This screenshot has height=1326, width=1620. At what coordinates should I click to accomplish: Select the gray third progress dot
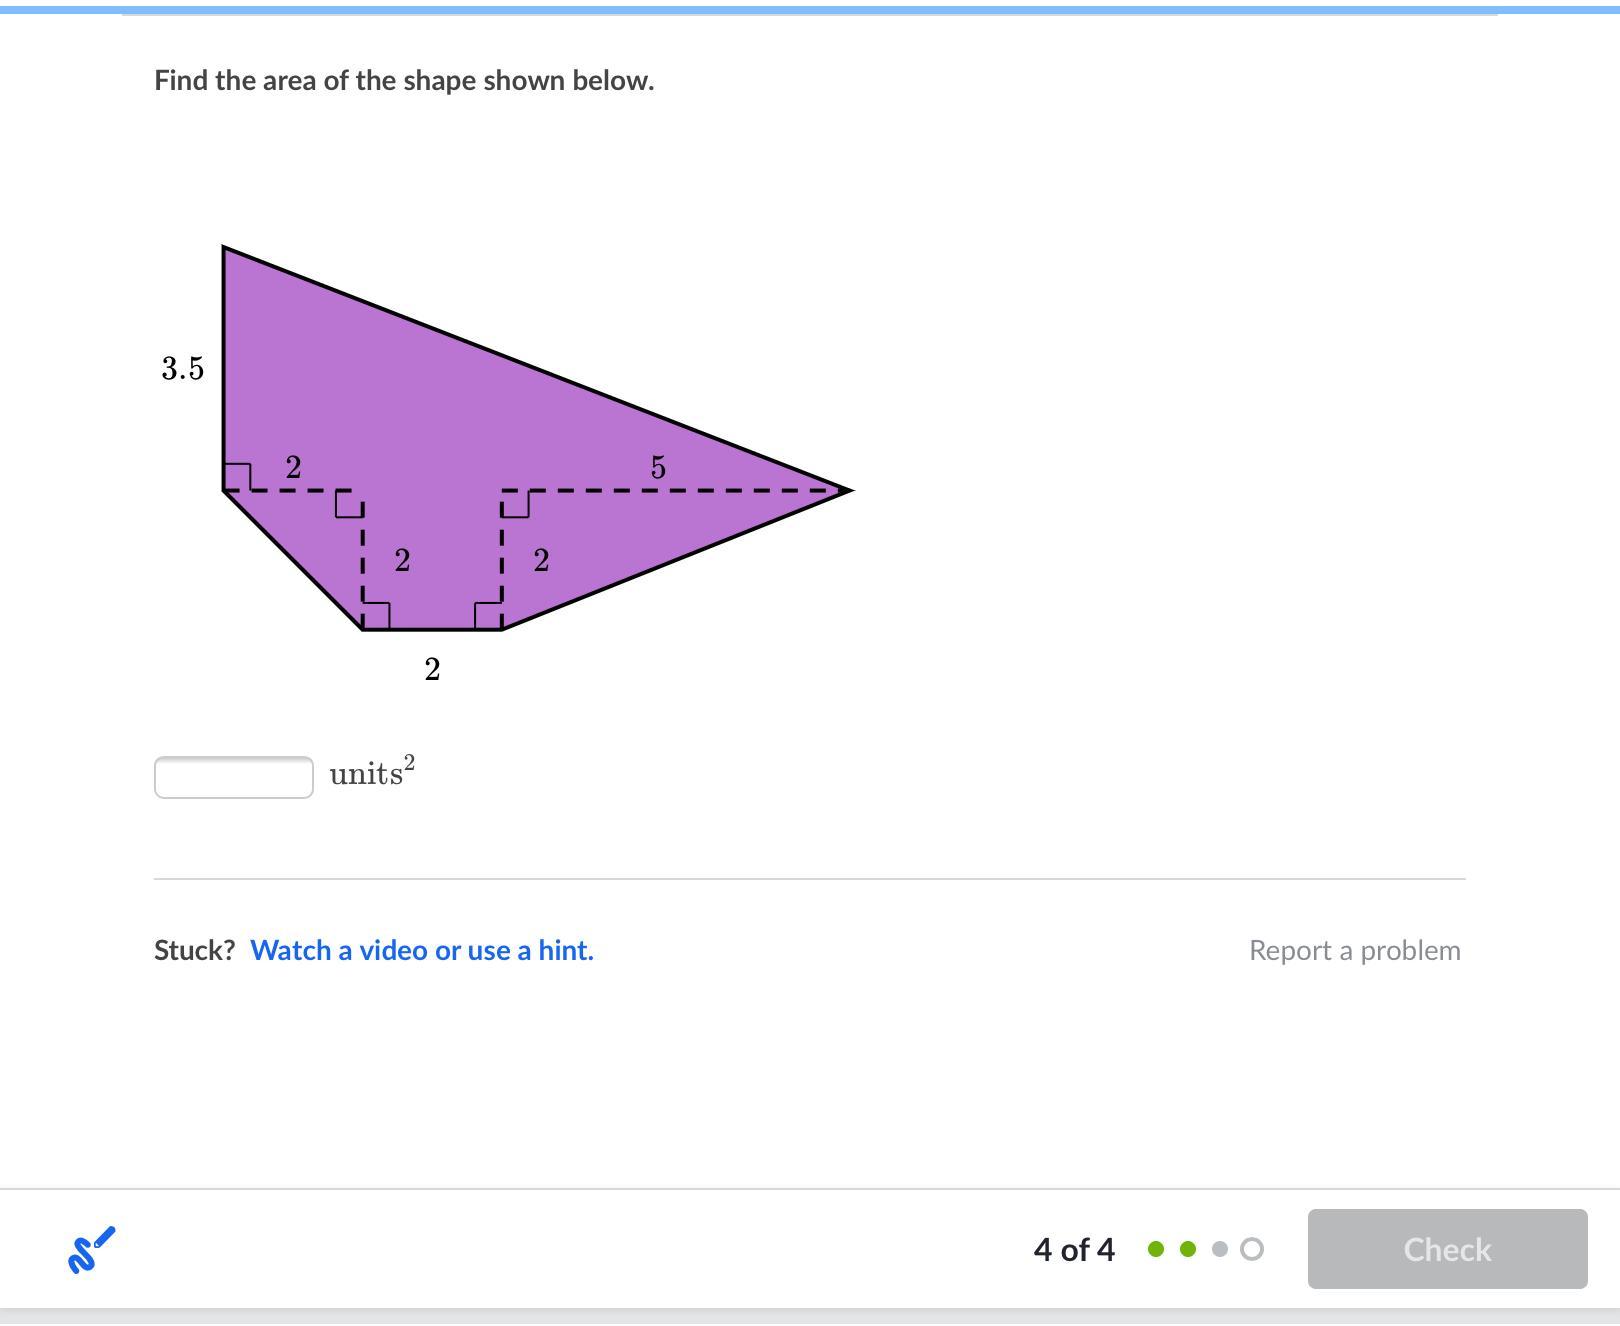(x=1219, y=1249)
